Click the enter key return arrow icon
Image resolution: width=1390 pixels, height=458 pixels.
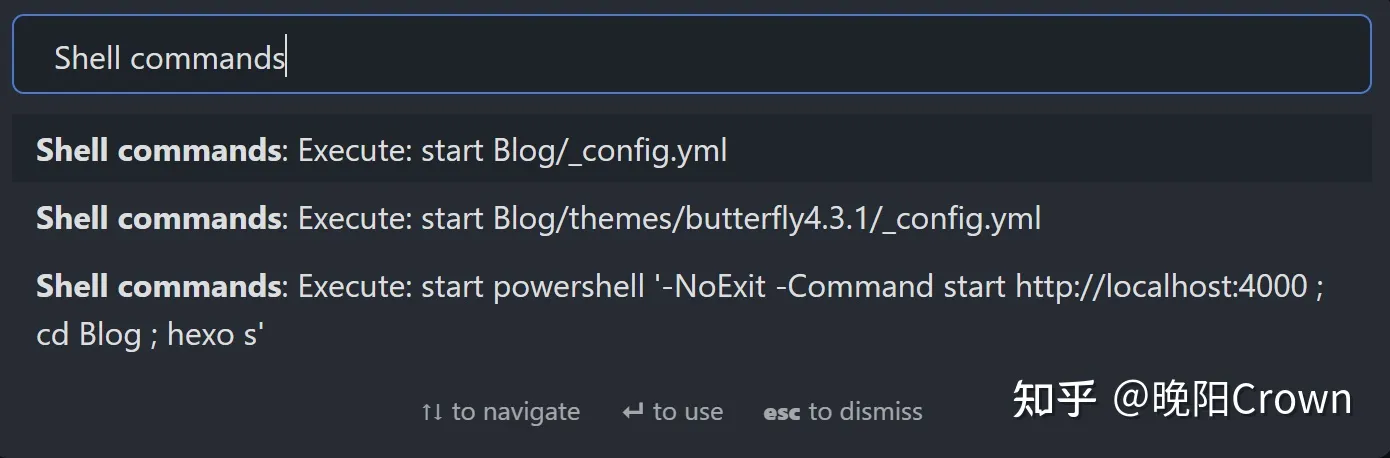pos(632,412)
